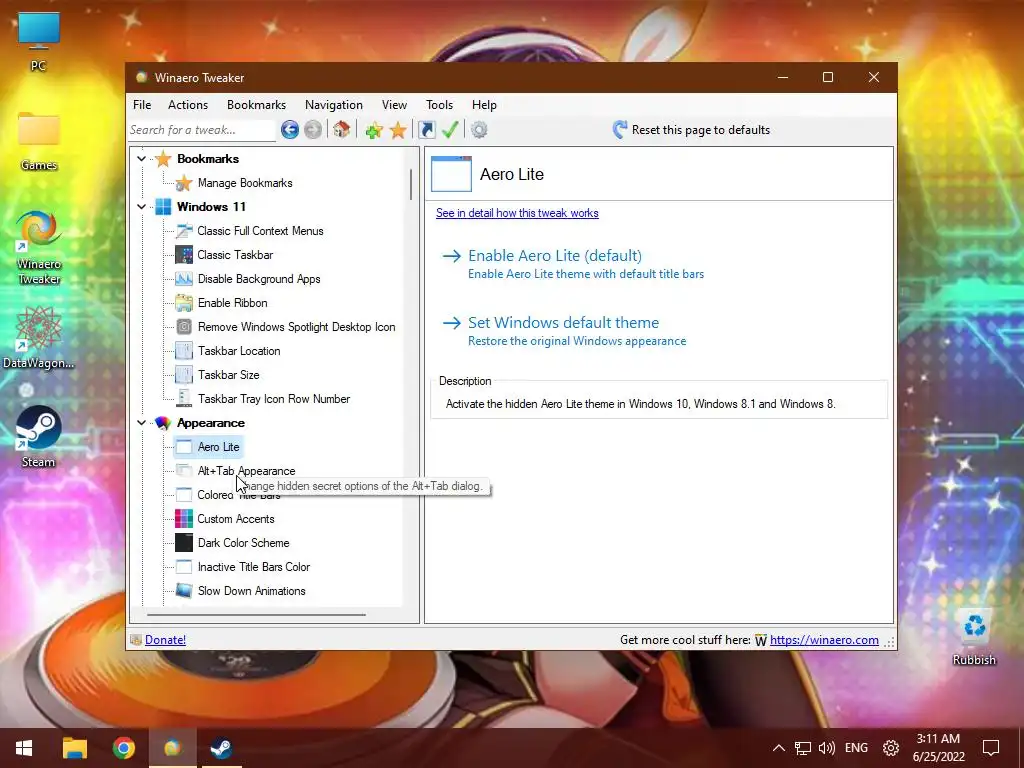Click the Slow Down Animations icon

(x=184, y=591)
